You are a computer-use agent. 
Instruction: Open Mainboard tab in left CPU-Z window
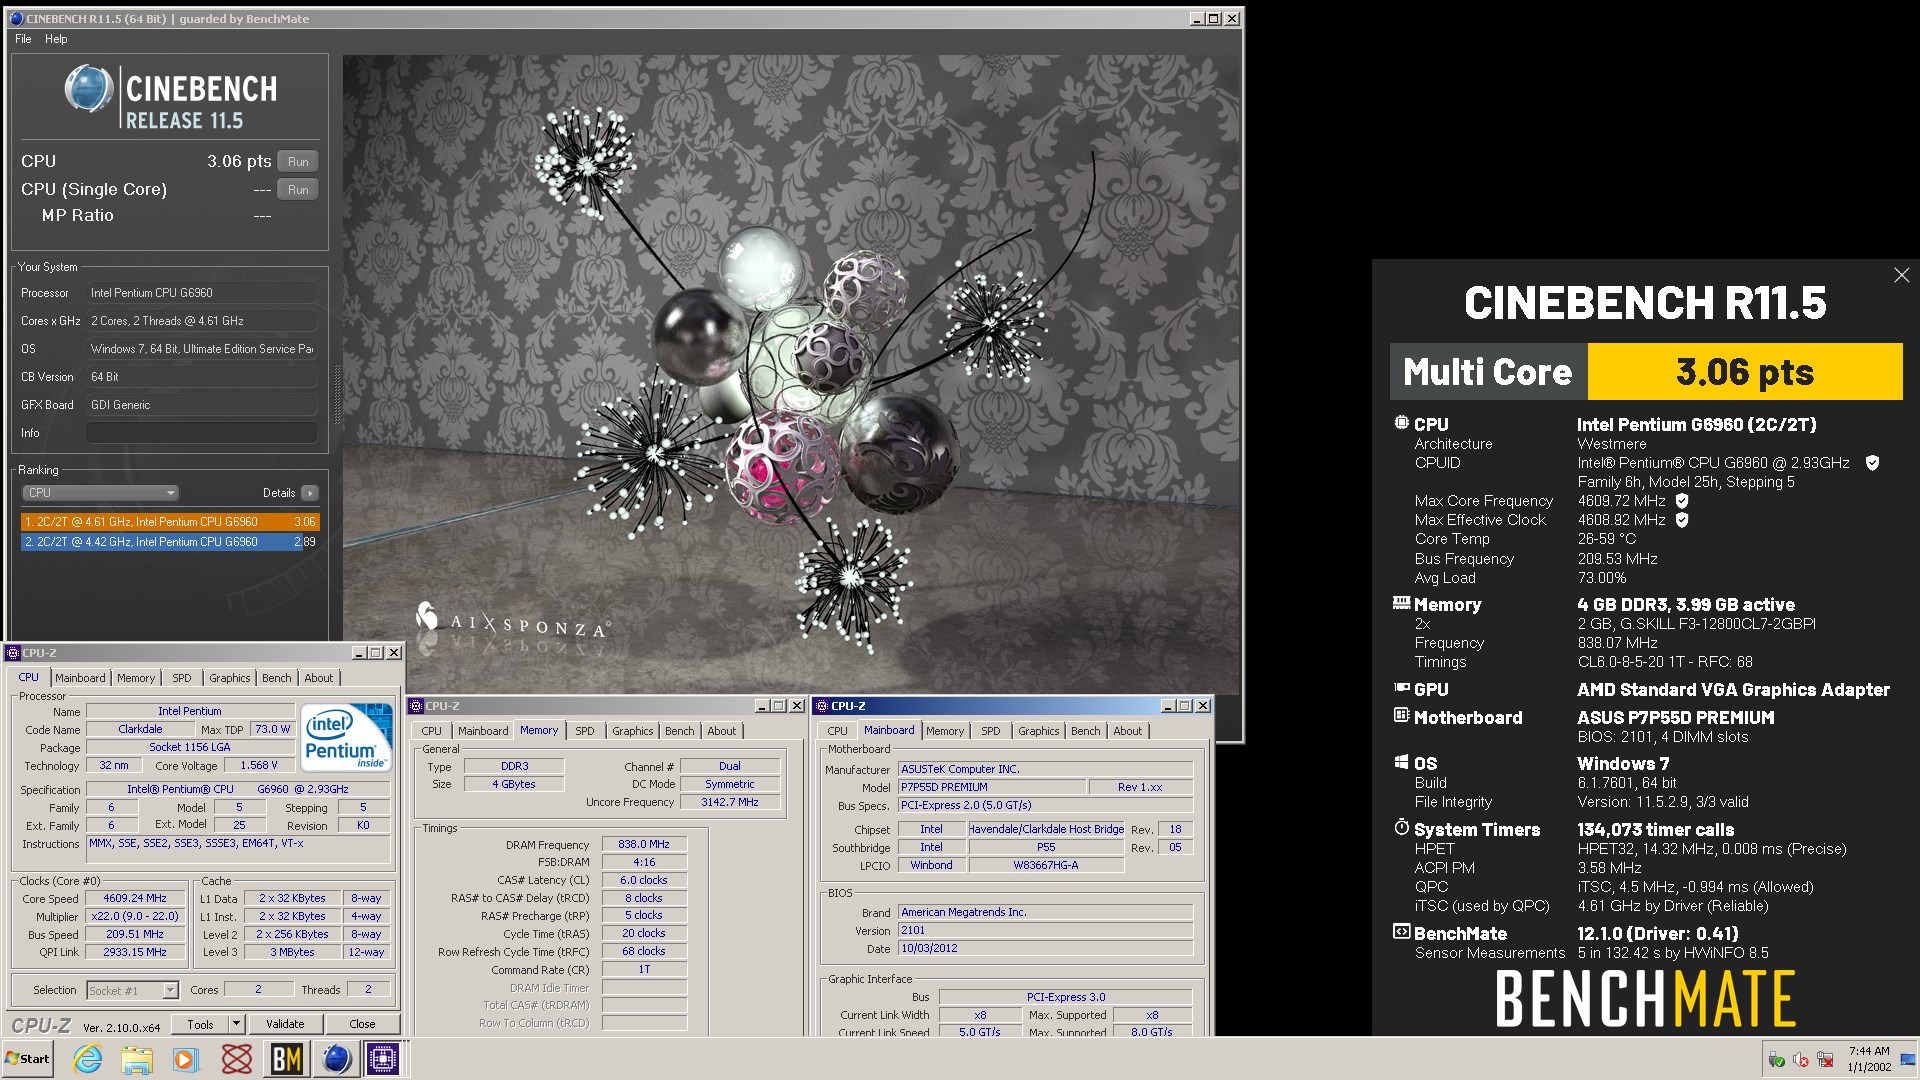[80, 678]
